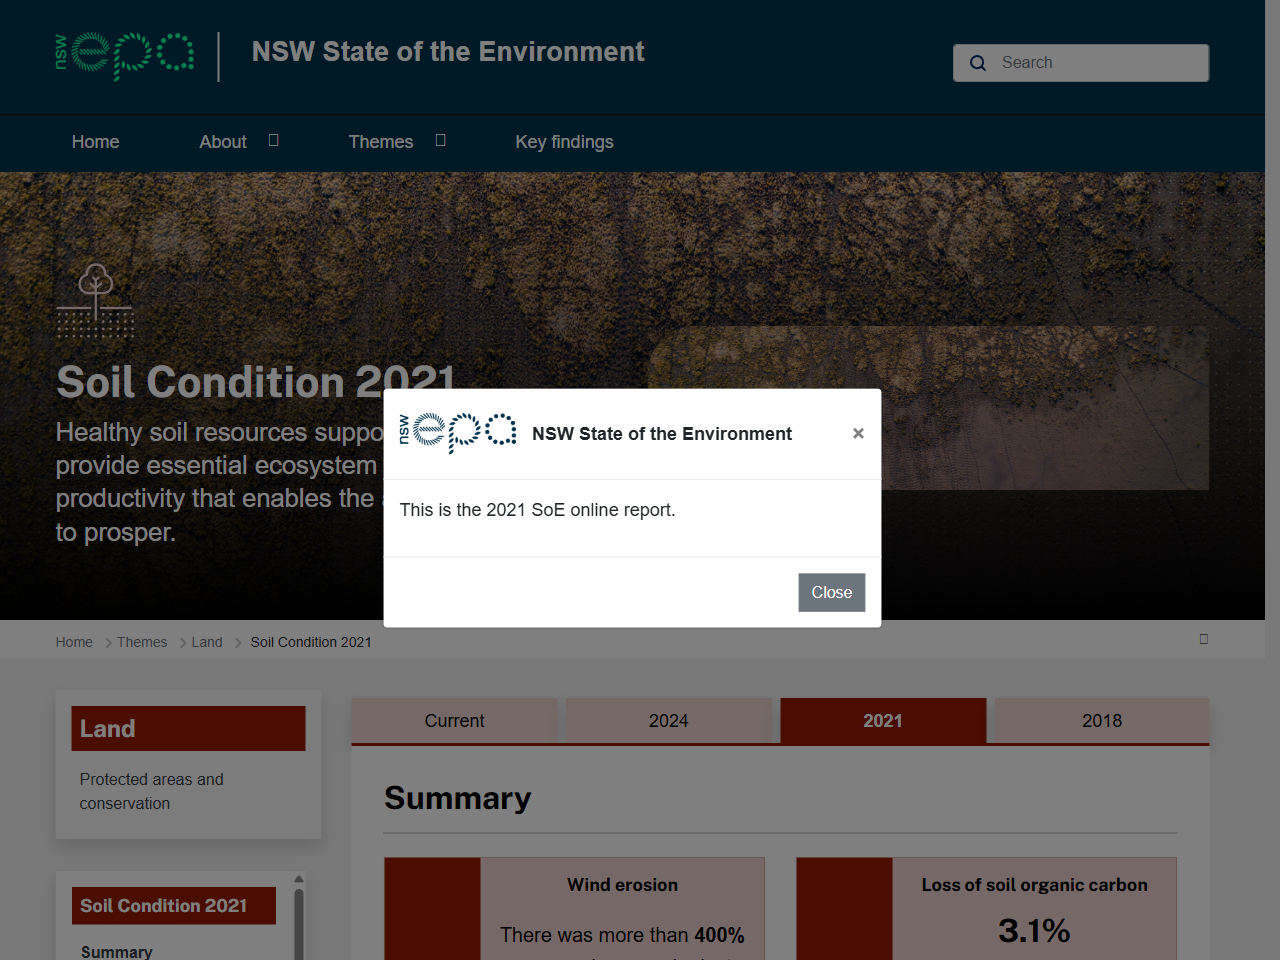Select the 2018 report tab
Image resolution: width=1280 pixels, height=960 pixels.
[x=1100, y=720]
